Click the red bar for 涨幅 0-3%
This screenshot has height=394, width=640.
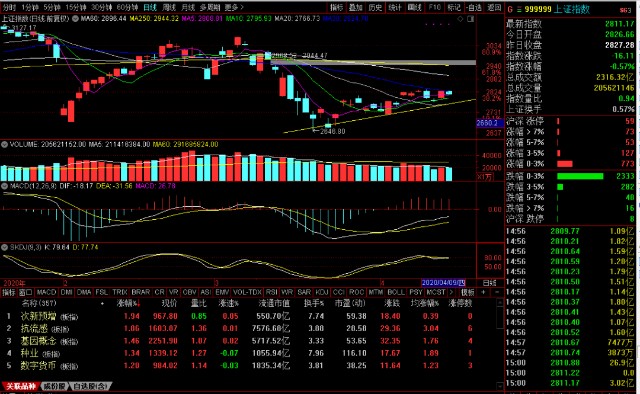click(565, 164)
